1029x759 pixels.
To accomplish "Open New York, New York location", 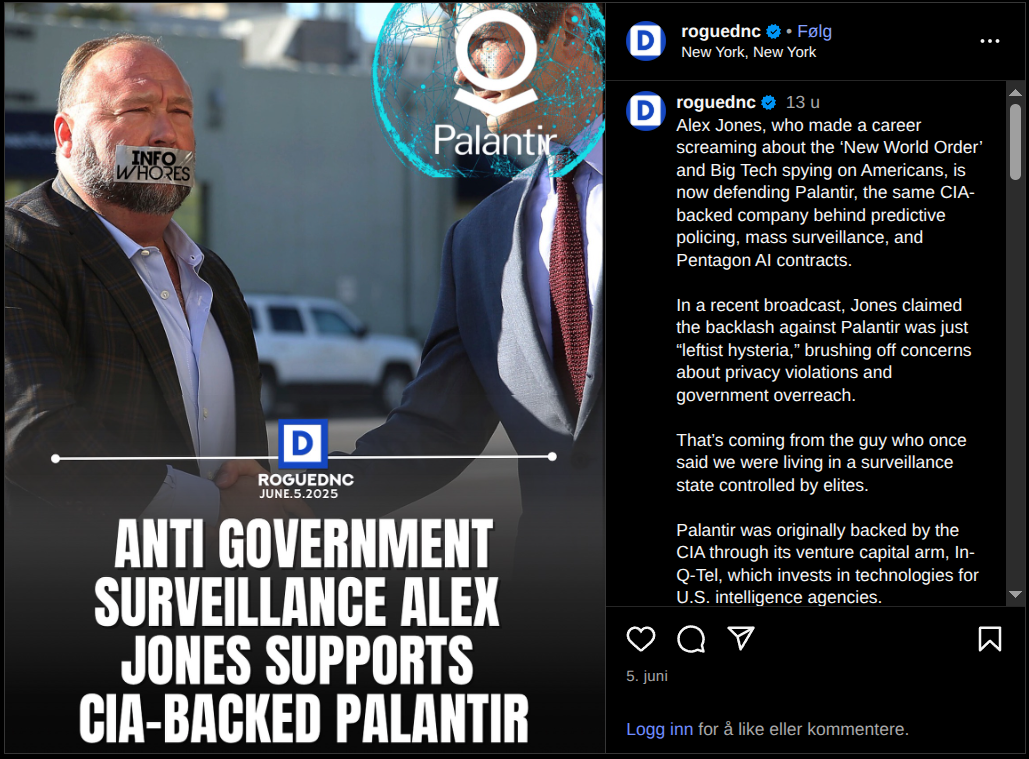I will coord(748,52).
